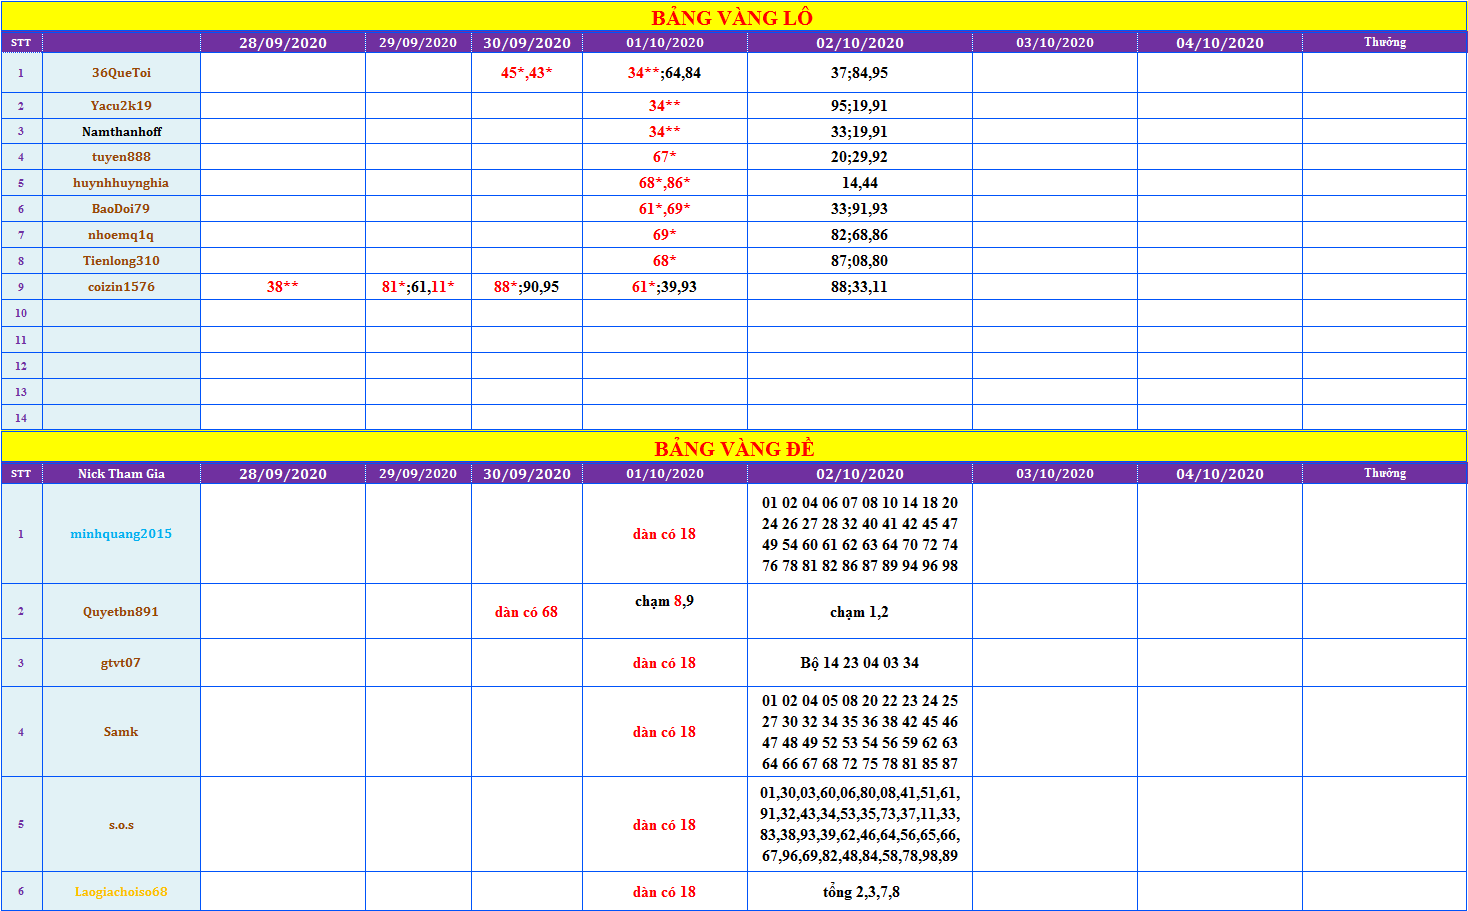Click the 14,44 cell

(x=860, y=182)
